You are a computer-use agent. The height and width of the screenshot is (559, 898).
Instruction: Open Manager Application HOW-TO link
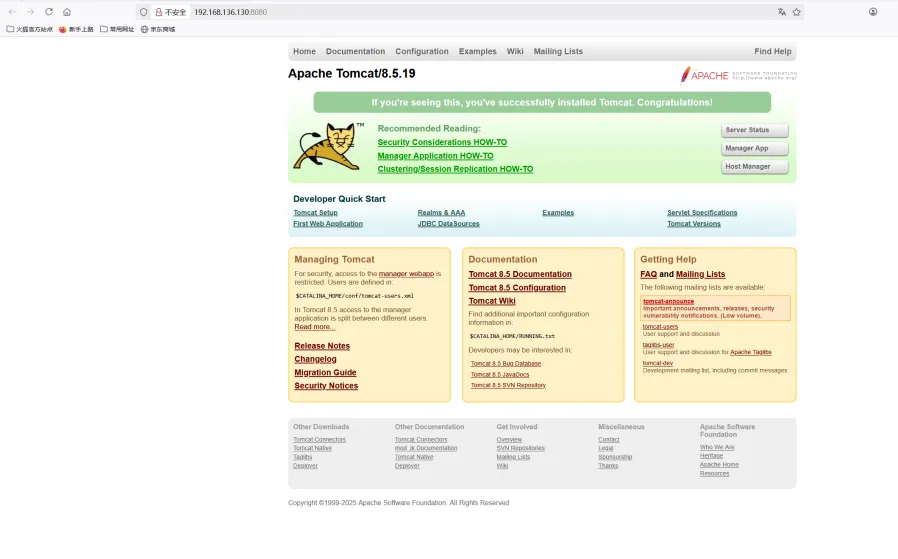pyautogui.click(x=435, y=156)
